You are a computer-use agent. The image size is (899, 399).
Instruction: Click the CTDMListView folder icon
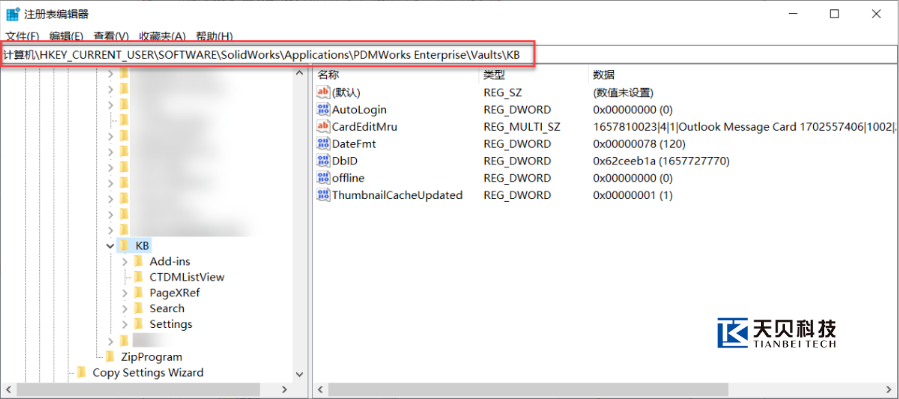(138, 277)
